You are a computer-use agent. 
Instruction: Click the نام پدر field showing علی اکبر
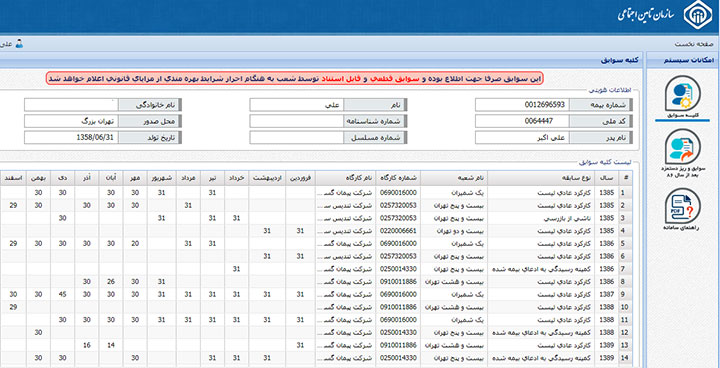[522, 137]
